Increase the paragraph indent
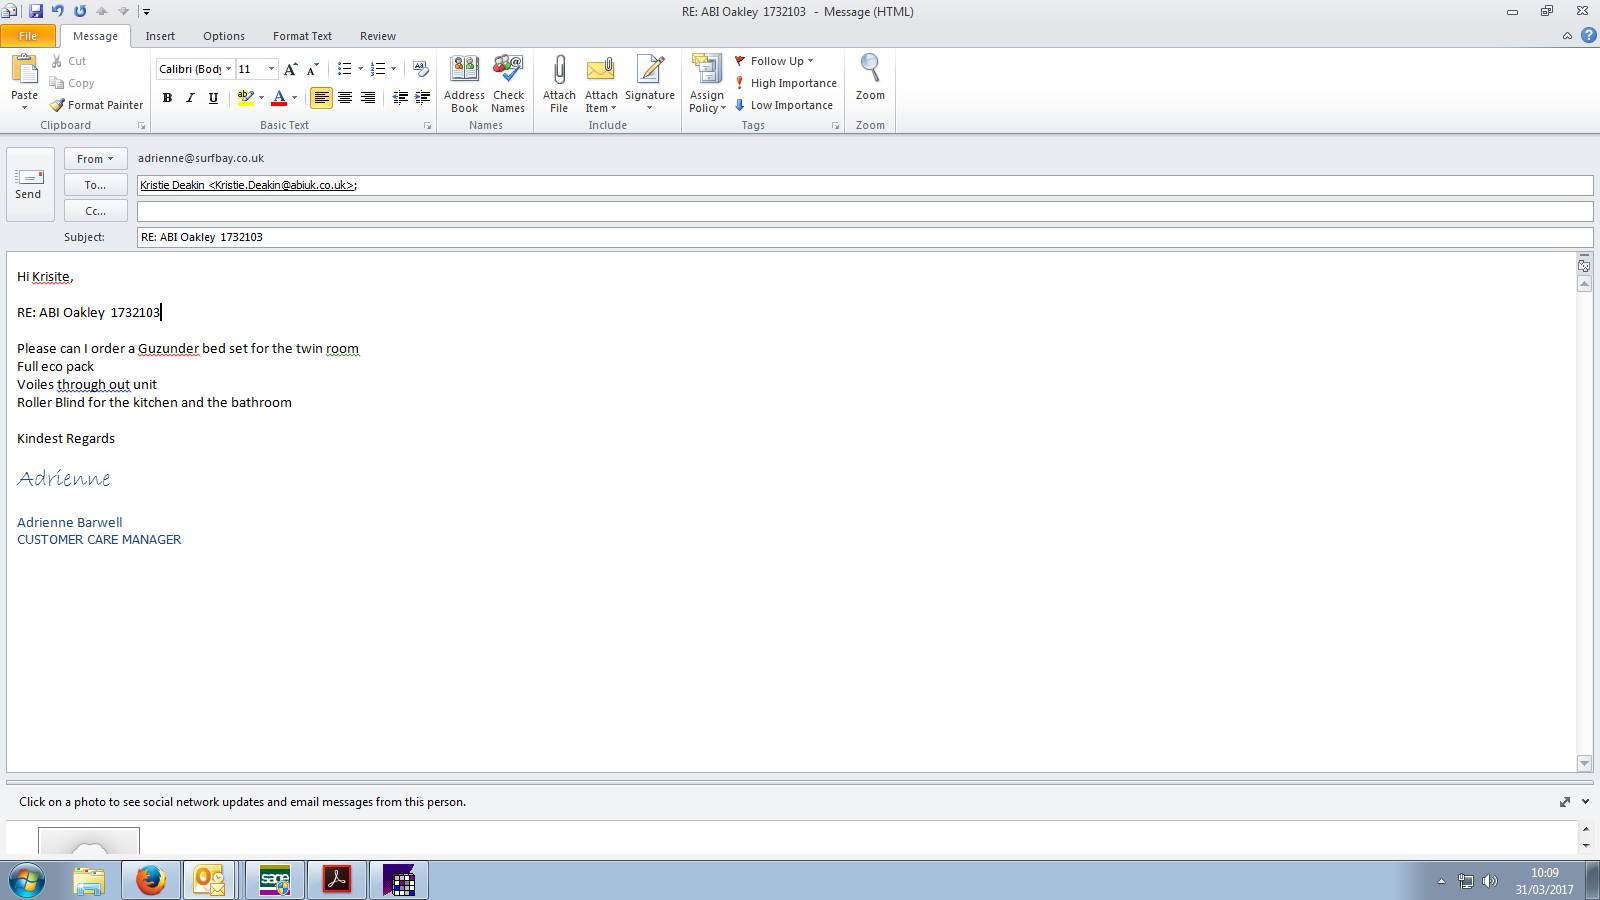 point(423,98)
